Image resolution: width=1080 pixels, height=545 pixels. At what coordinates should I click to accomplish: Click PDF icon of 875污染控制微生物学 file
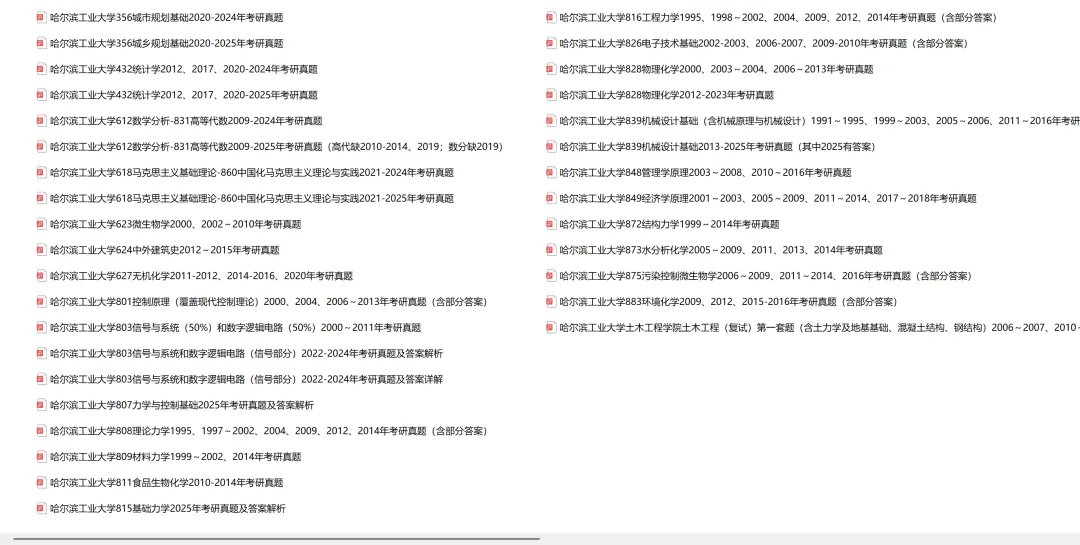(x=551, y=276)
